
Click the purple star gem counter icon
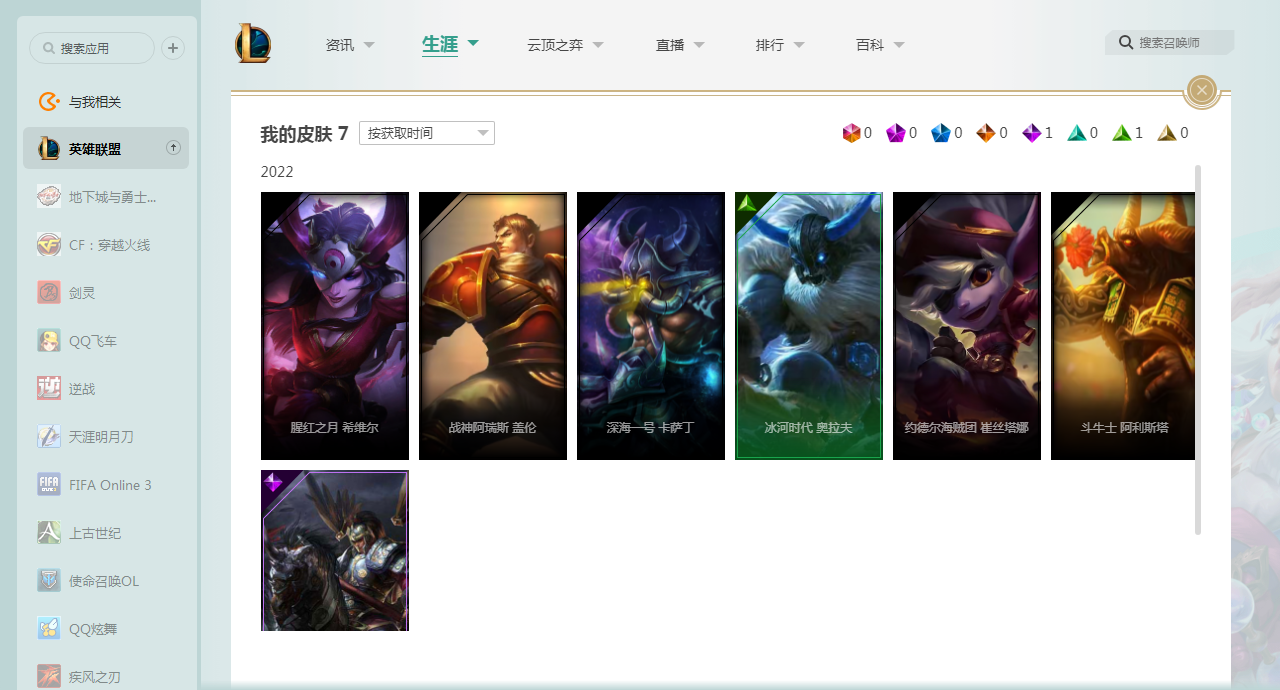click(x=1032, y=133)
